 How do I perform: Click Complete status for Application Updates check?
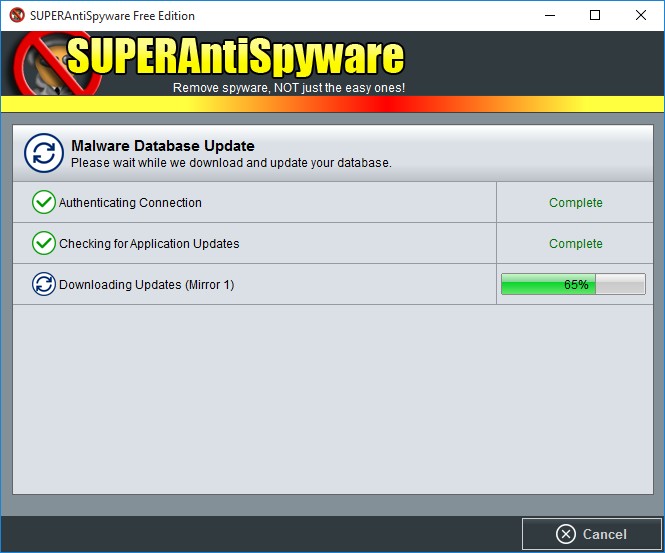tap(576, 244)
